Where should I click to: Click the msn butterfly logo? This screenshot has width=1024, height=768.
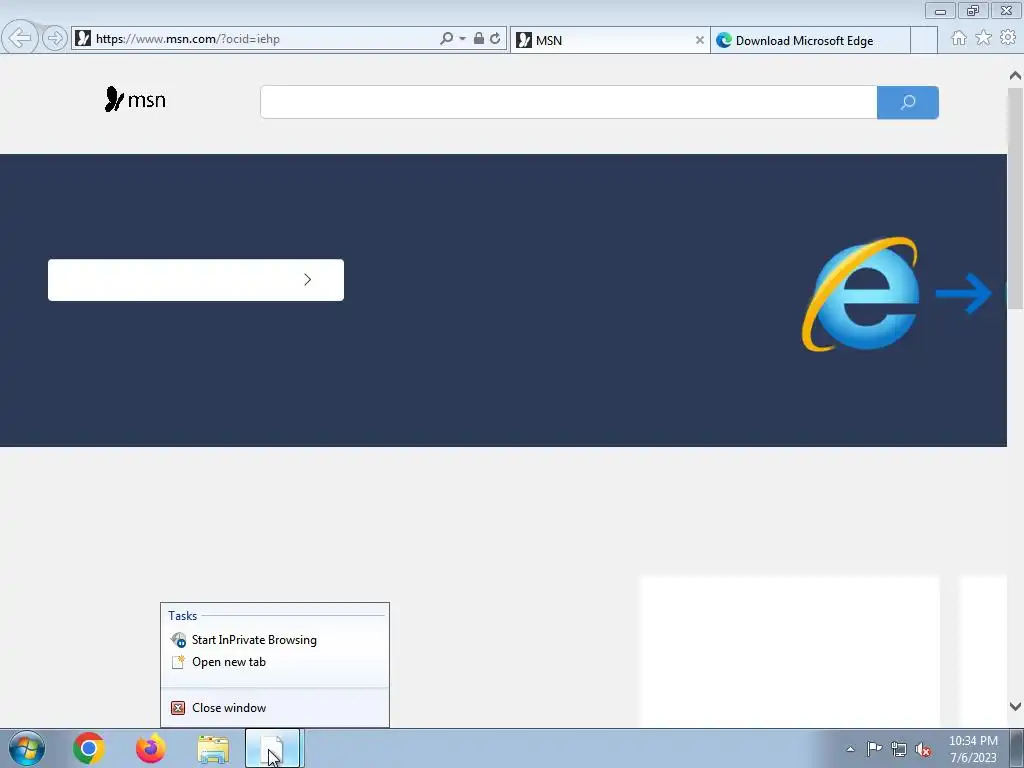[135, 99]
